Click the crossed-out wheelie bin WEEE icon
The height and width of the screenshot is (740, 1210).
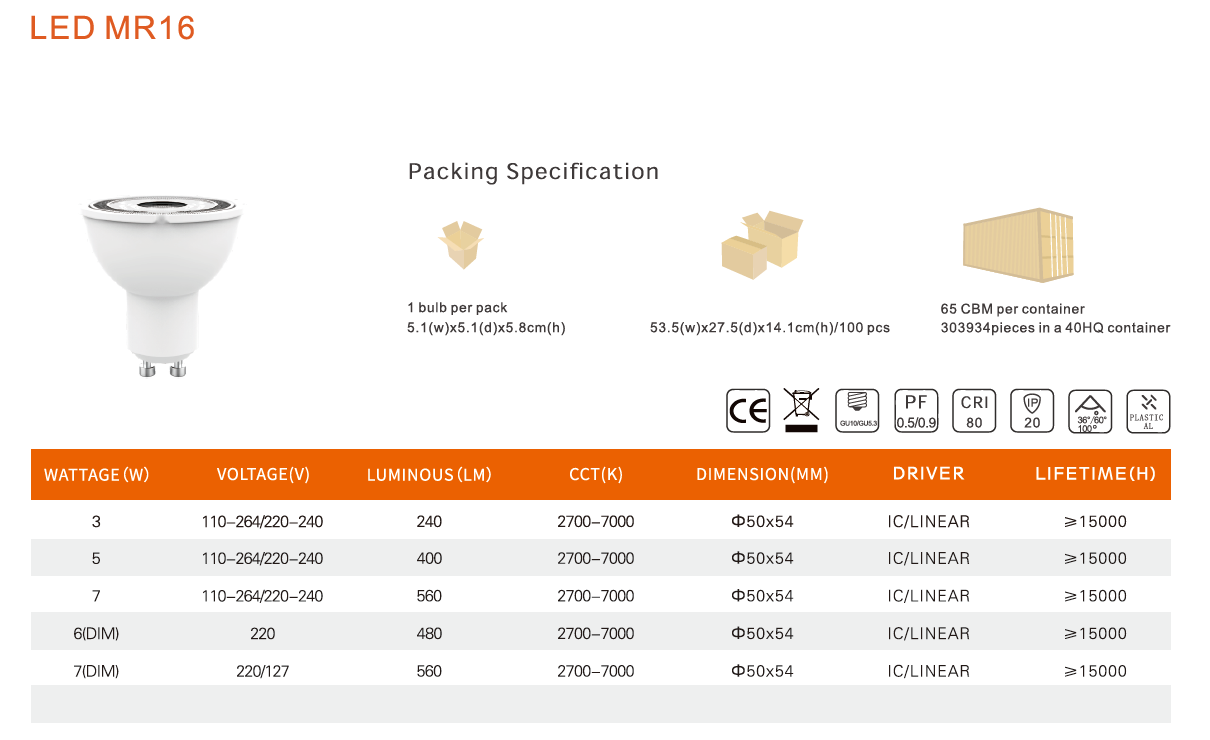click(x=801, y=410)
